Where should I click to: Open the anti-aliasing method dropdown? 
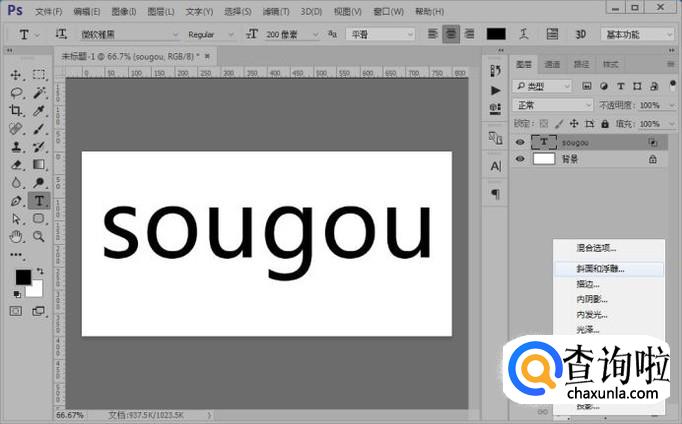click(x=381, y=34)
